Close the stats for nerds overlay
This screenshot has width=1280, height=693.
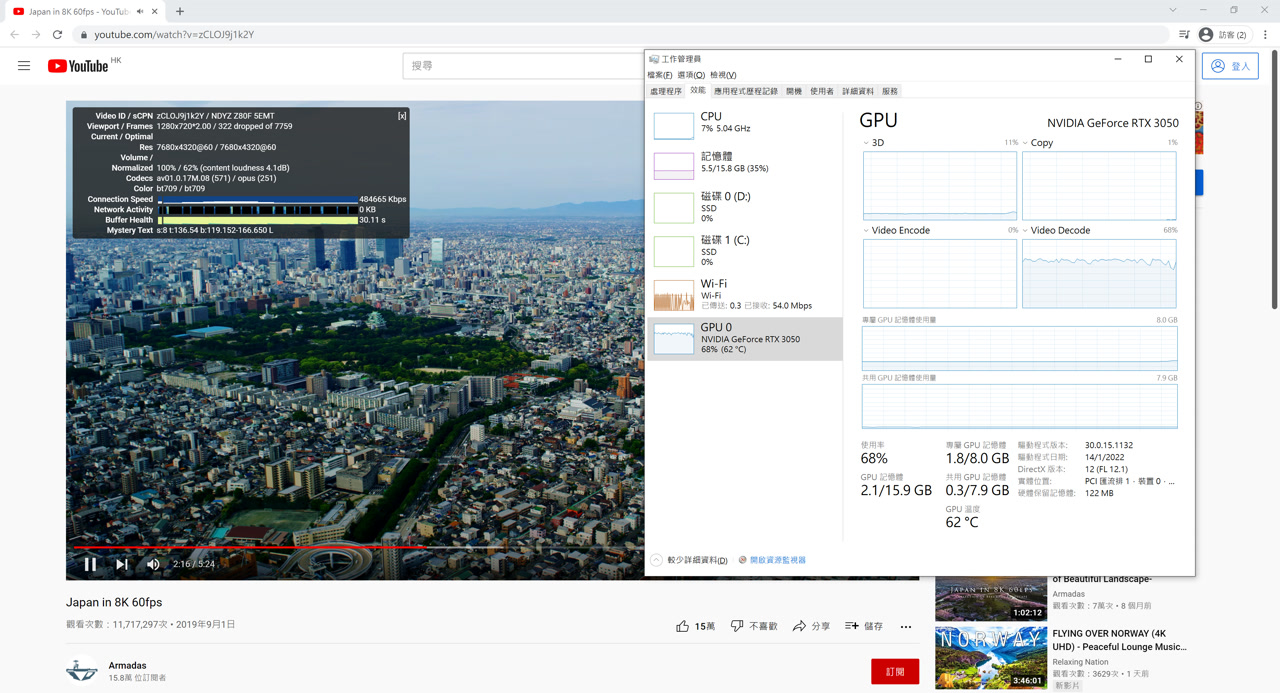[x=402, y=116]
